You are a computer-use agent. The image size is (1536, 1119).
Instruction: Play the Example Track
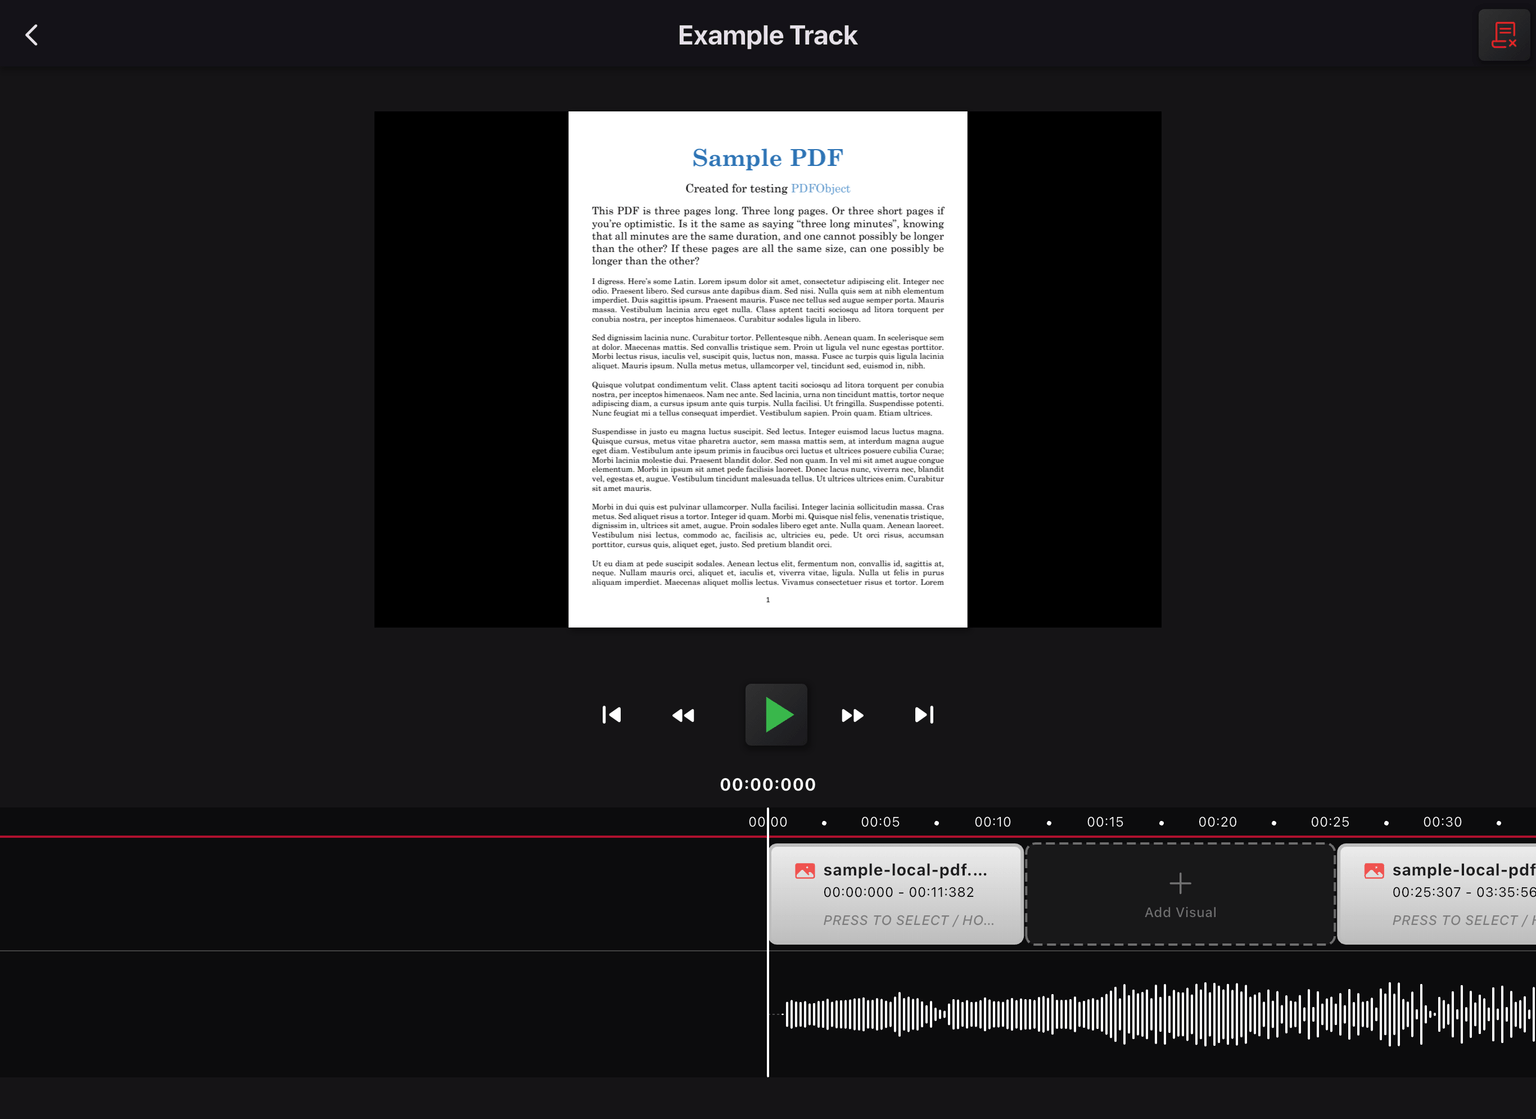tap(776, 715)
